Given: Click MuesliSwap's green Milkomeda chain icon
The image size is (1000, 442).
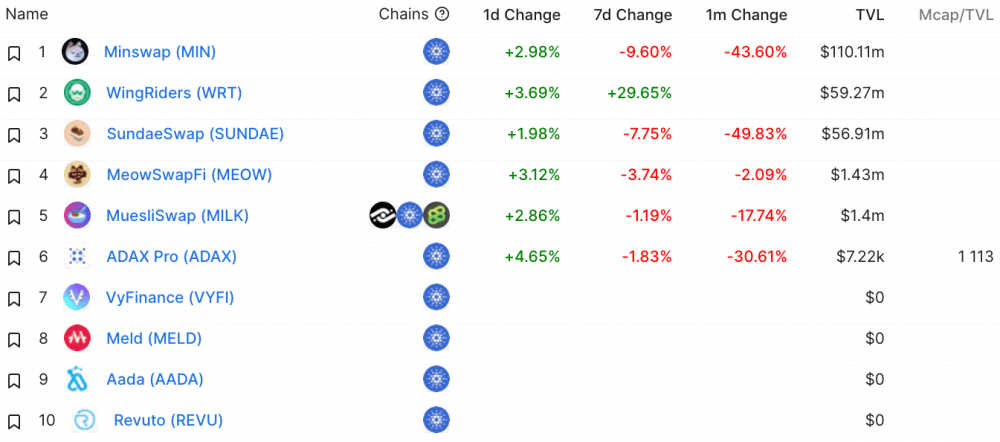Looking at the screenshot, I should (x=437, y=216).
